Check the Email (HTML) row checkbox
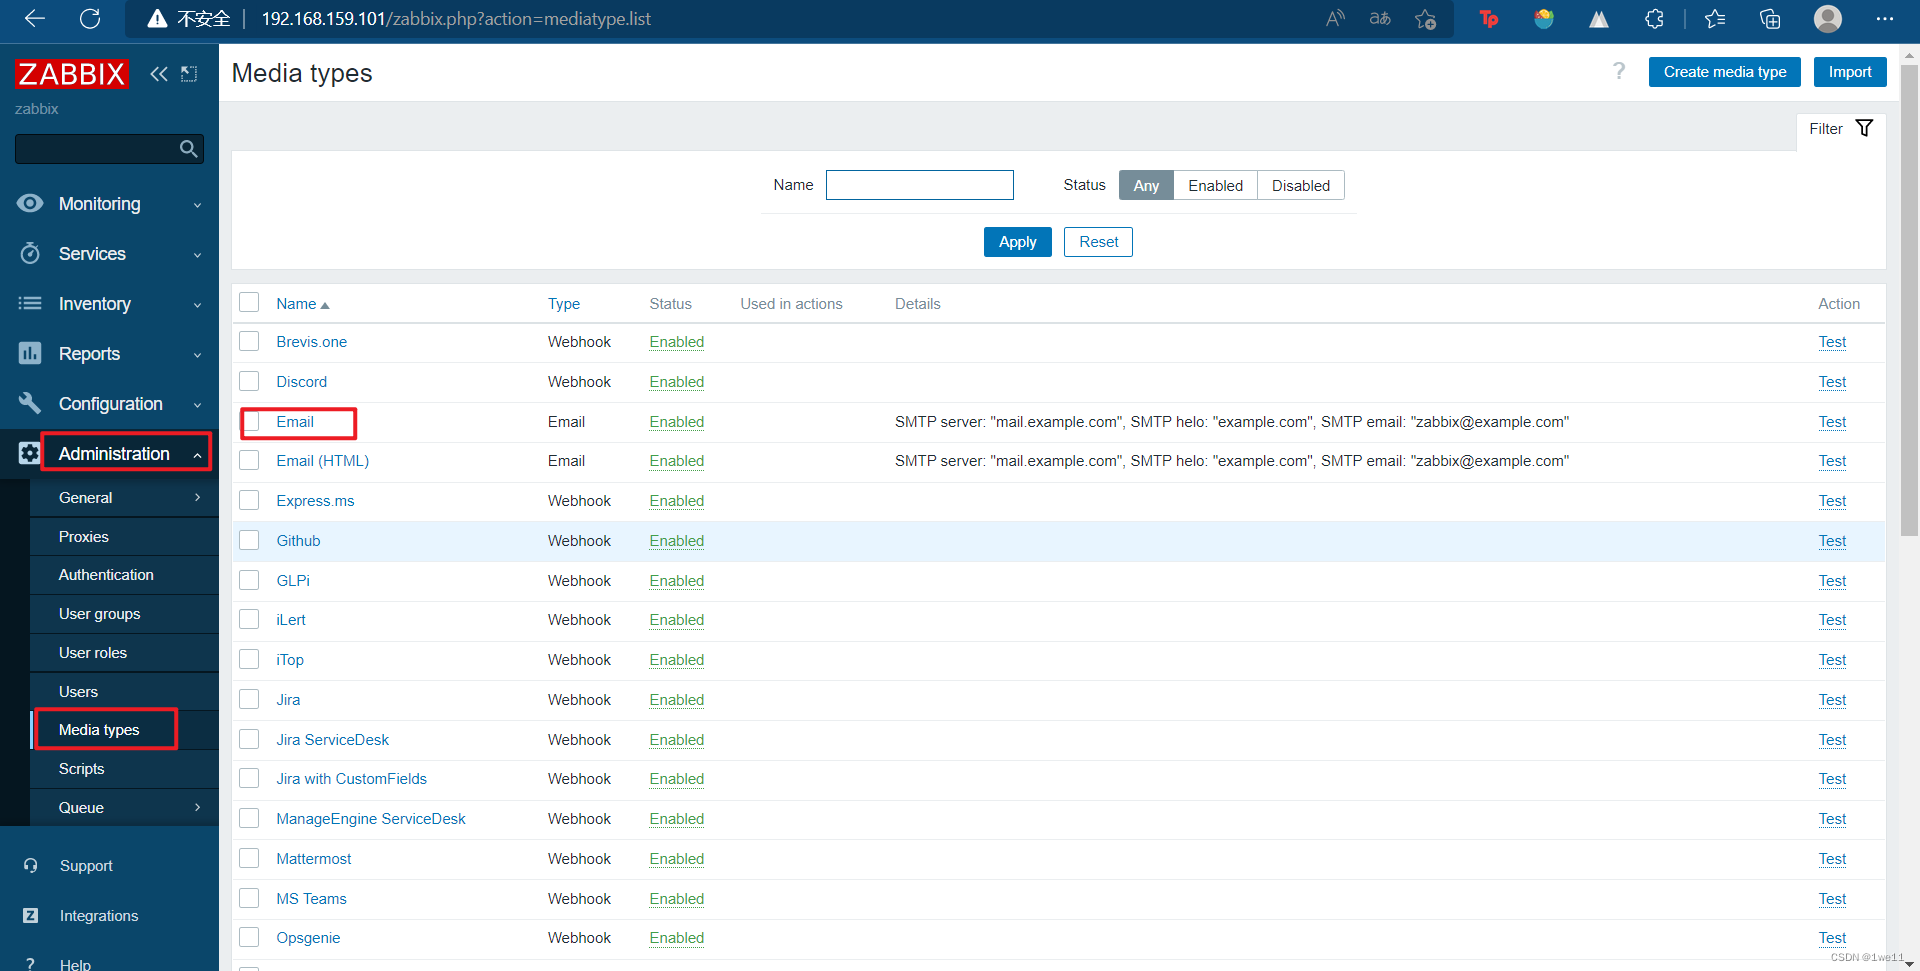The width and height of the screenshot is (1920, 971). point(249,460)
